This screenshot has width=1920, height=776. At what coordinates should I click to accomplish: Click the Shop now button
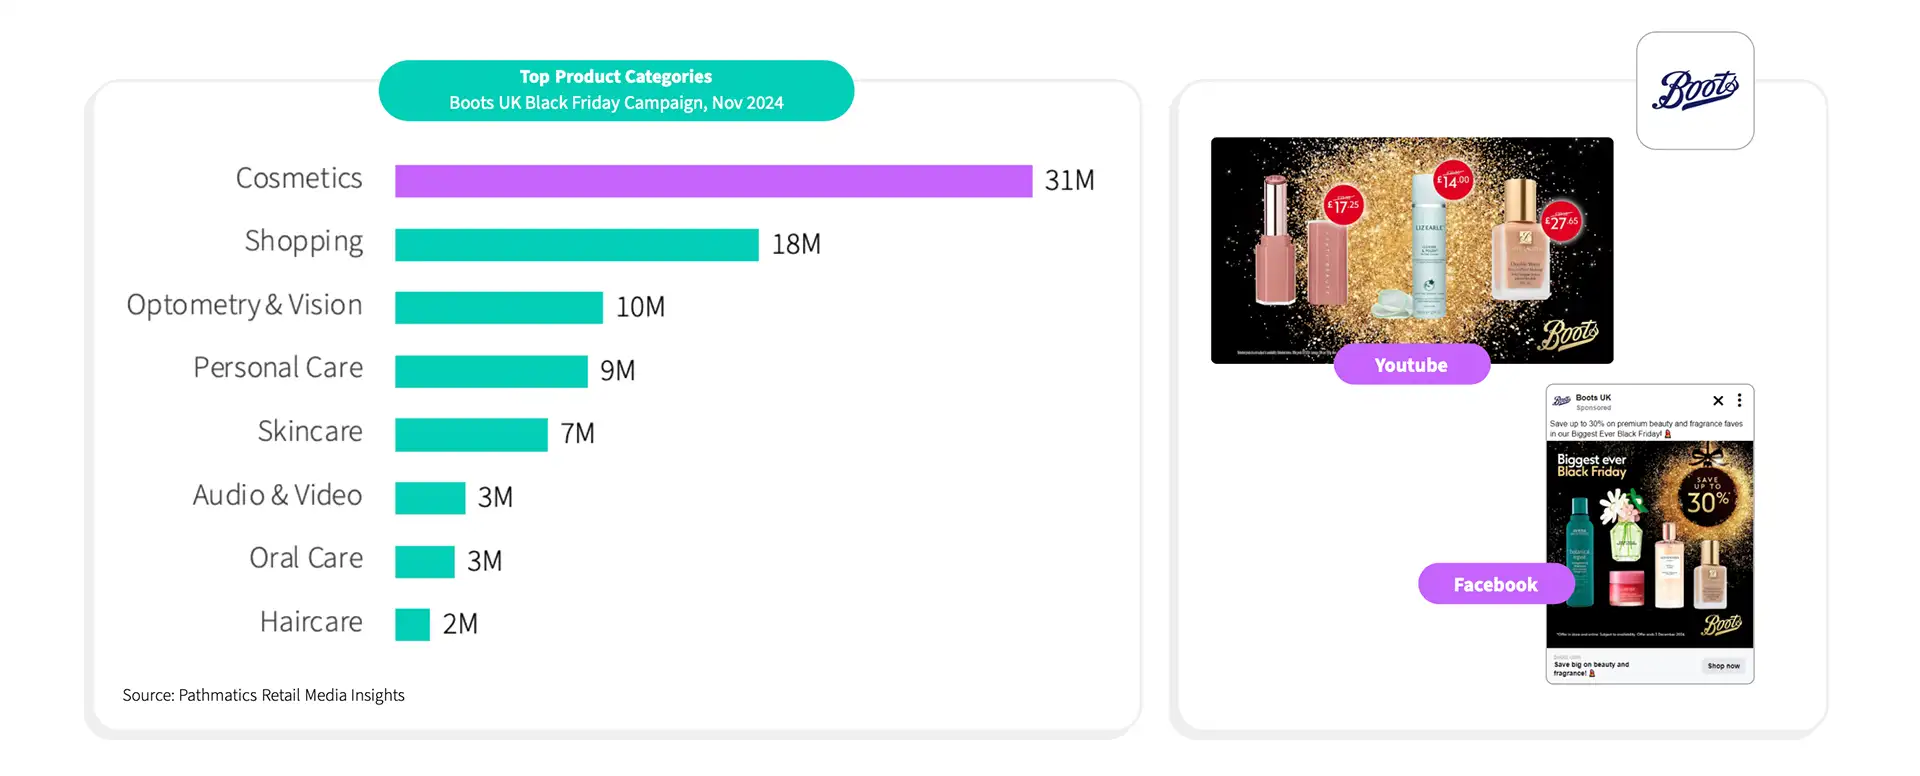[1723, 666]
